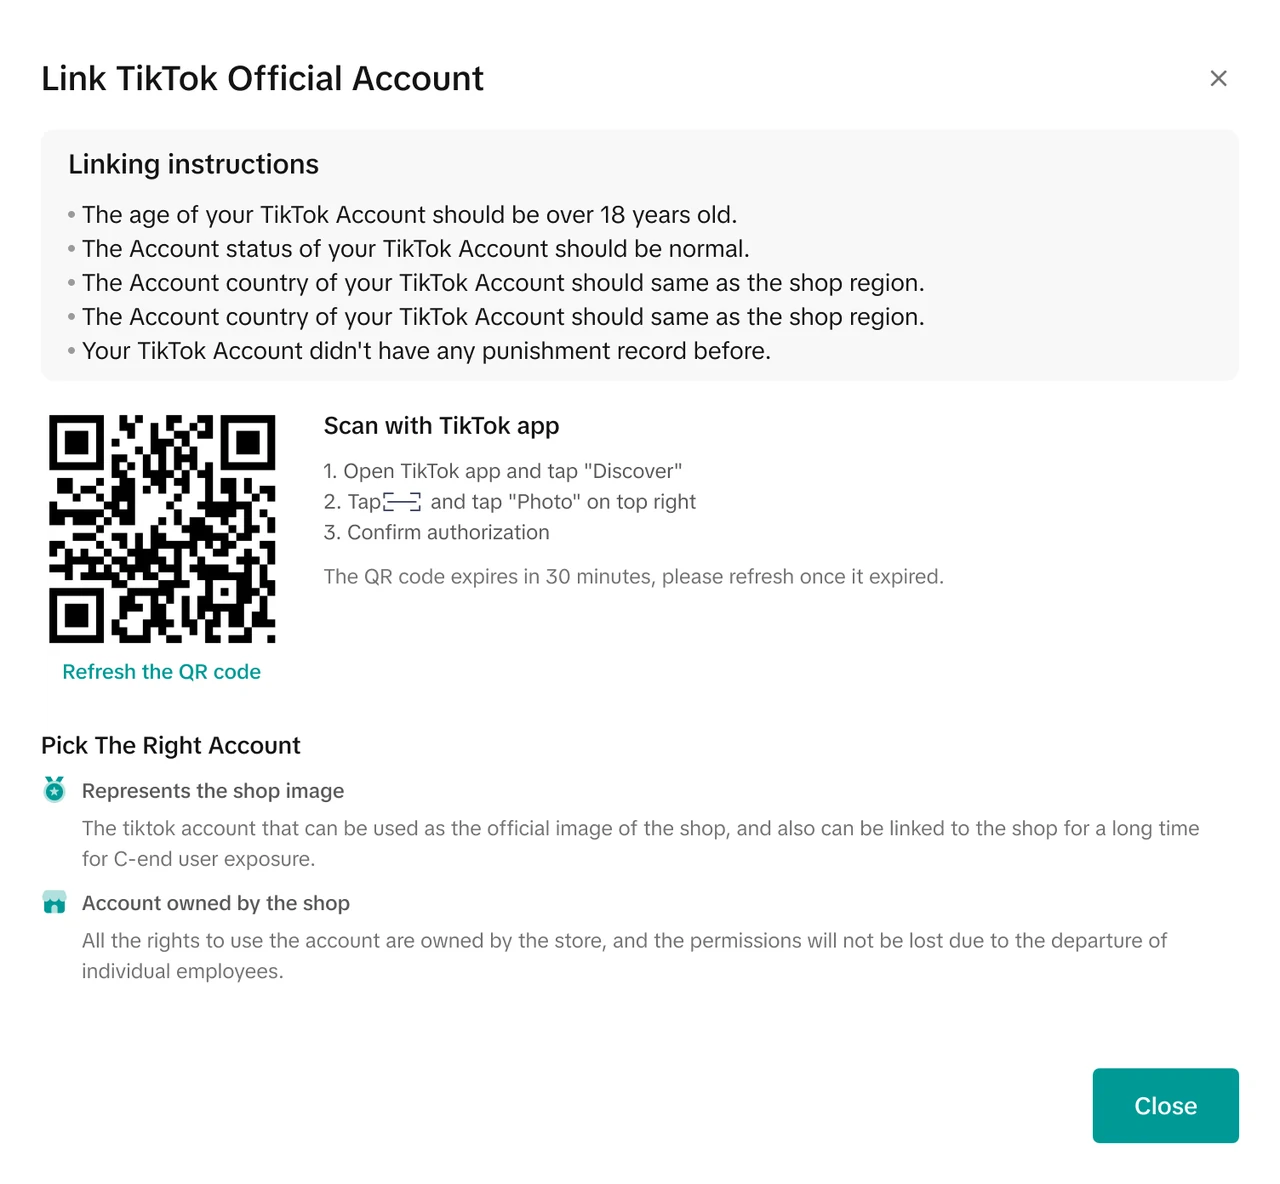1280x1184 pixels.
Task: Refresh the QR code link
Action: 161,672
